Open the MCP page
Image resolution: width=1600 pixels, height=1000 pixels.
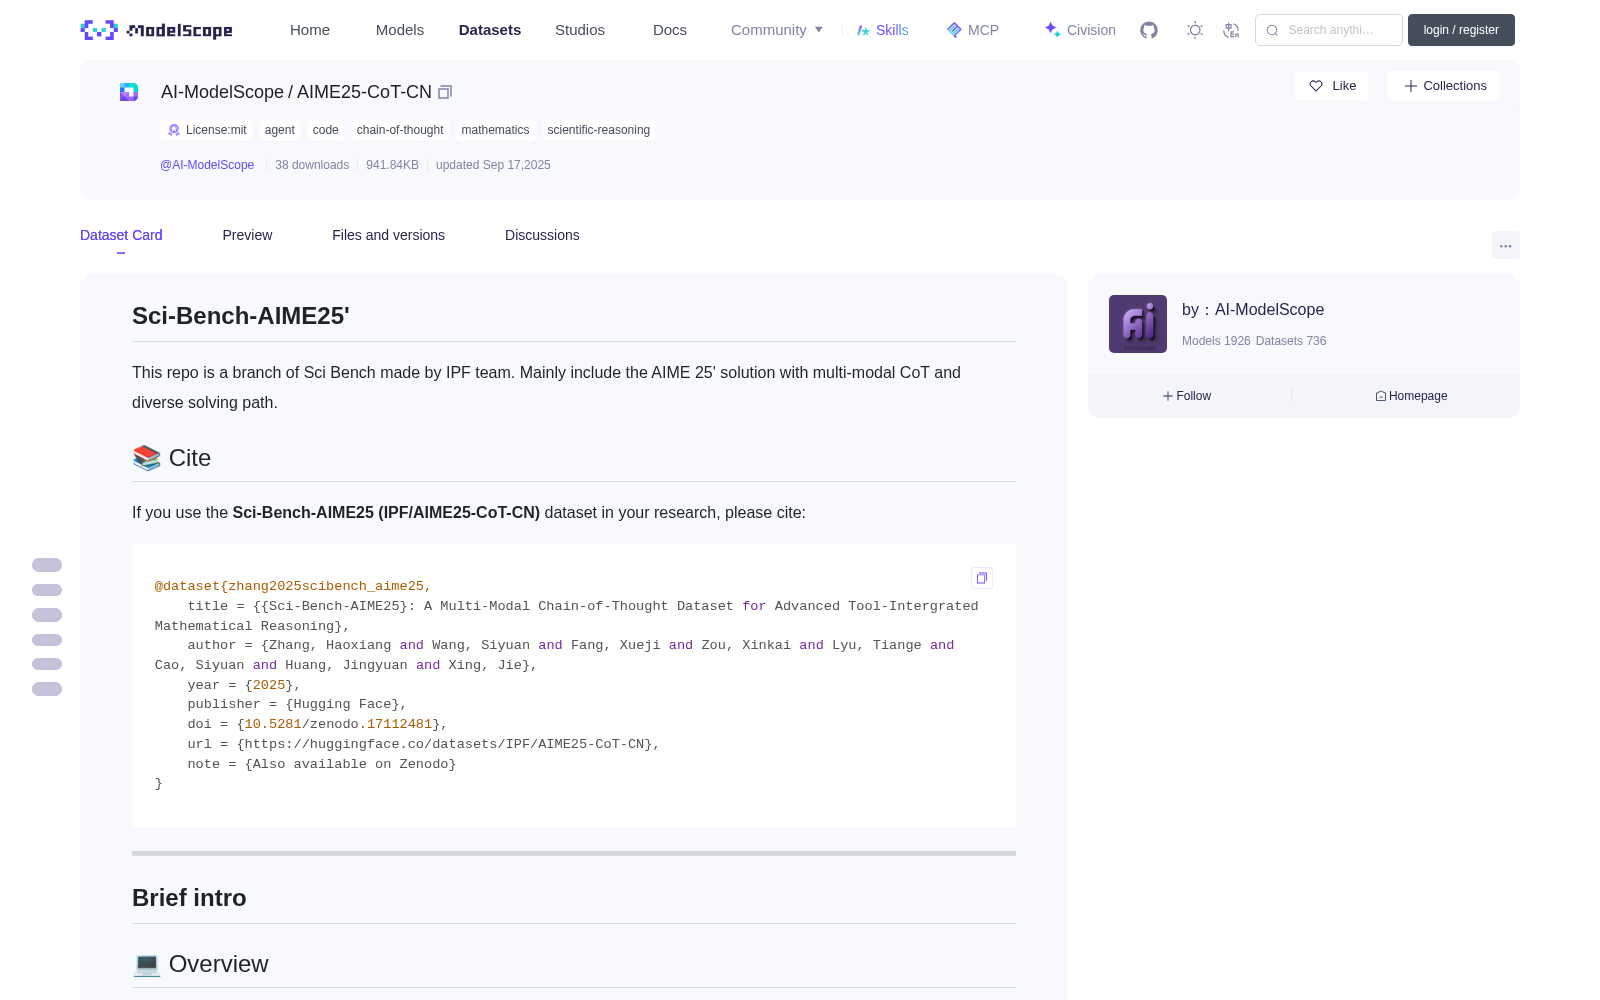pos(973,30)
